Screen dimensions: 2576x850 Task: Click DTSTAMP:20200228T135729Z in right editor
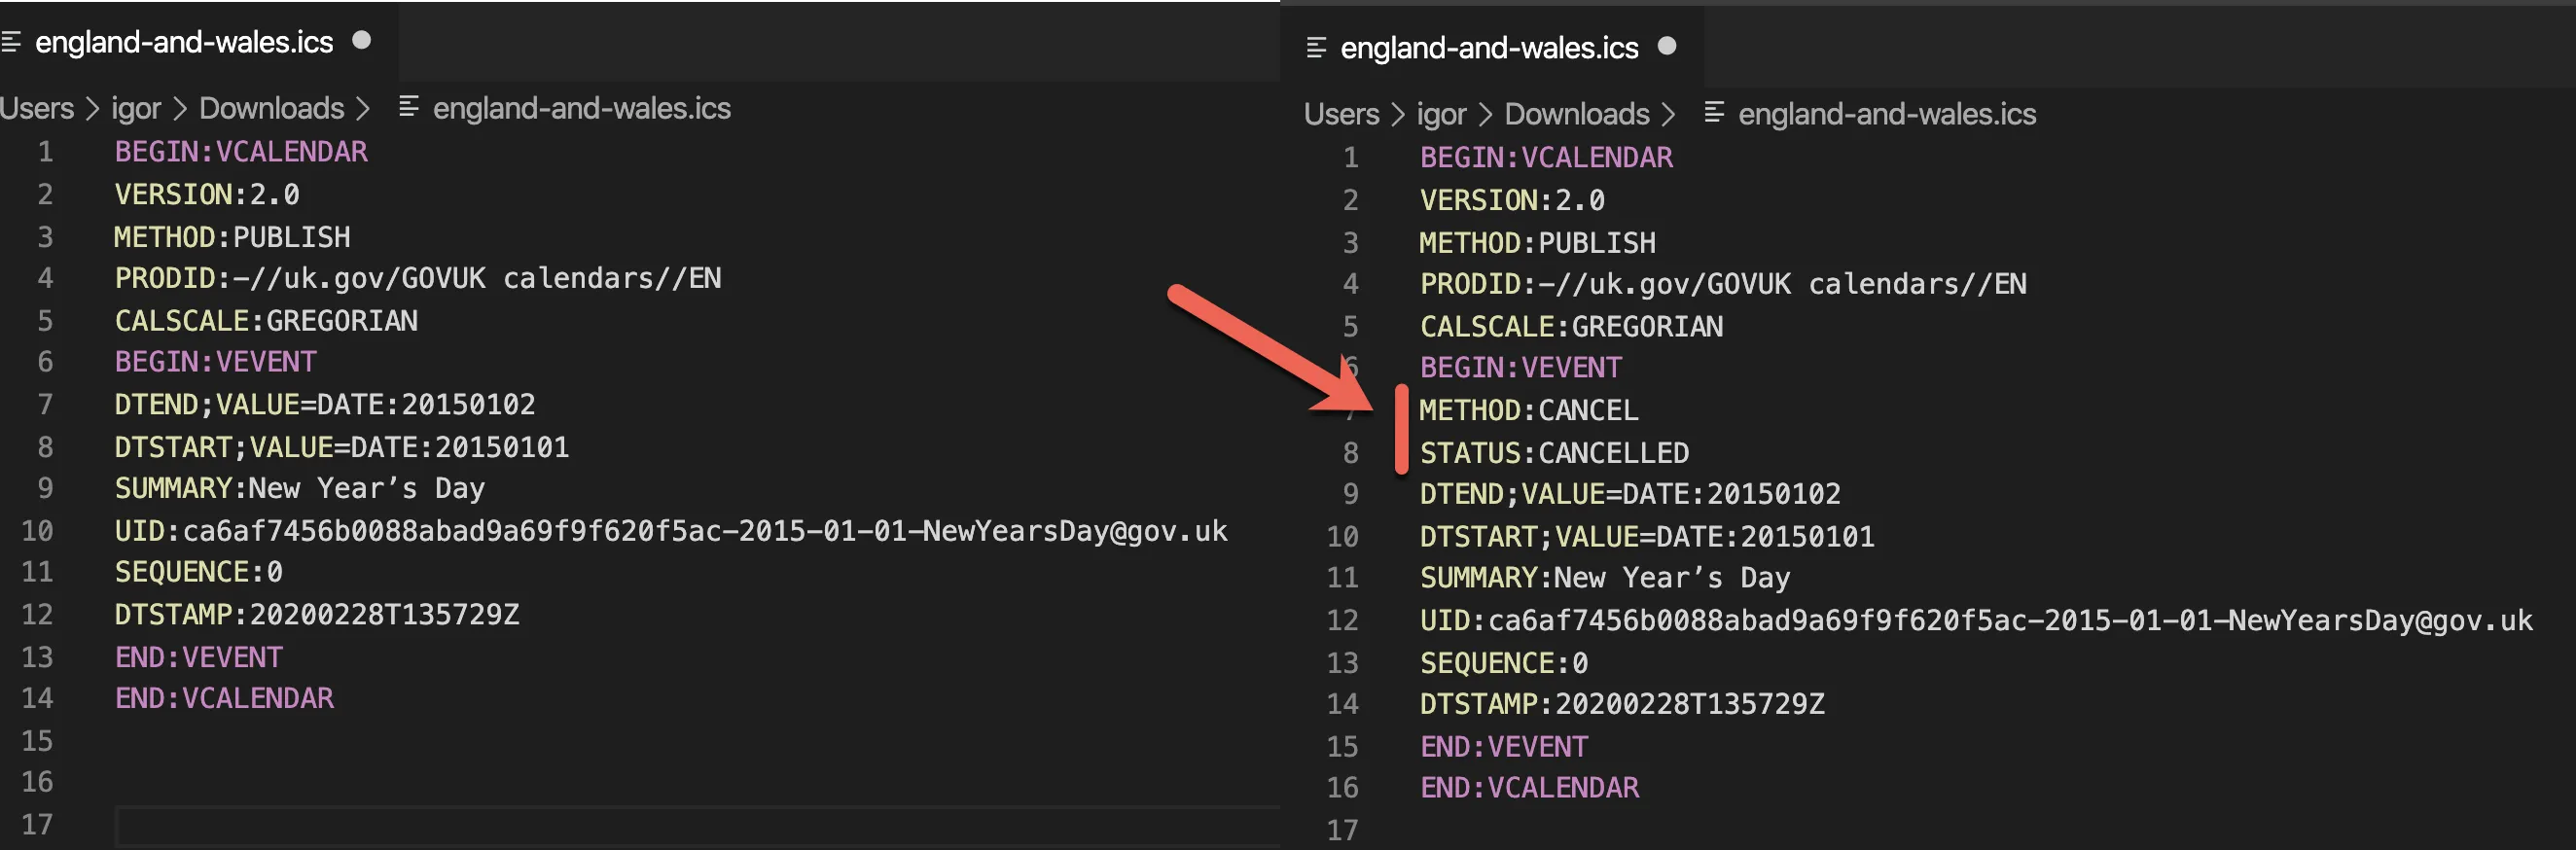point(1622,704)
